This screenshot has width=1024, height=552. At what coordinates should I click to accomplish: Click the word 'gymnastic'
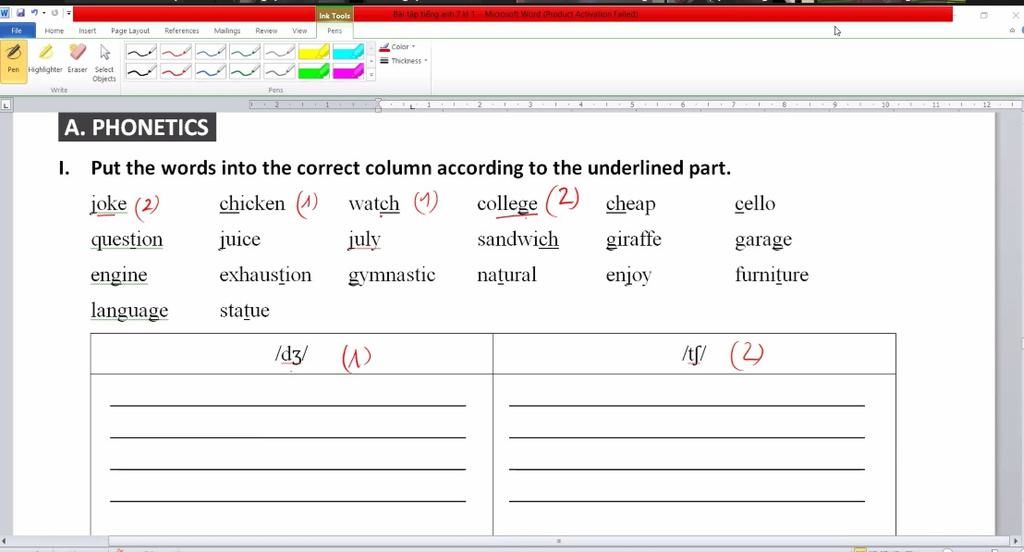pos(392,276)
